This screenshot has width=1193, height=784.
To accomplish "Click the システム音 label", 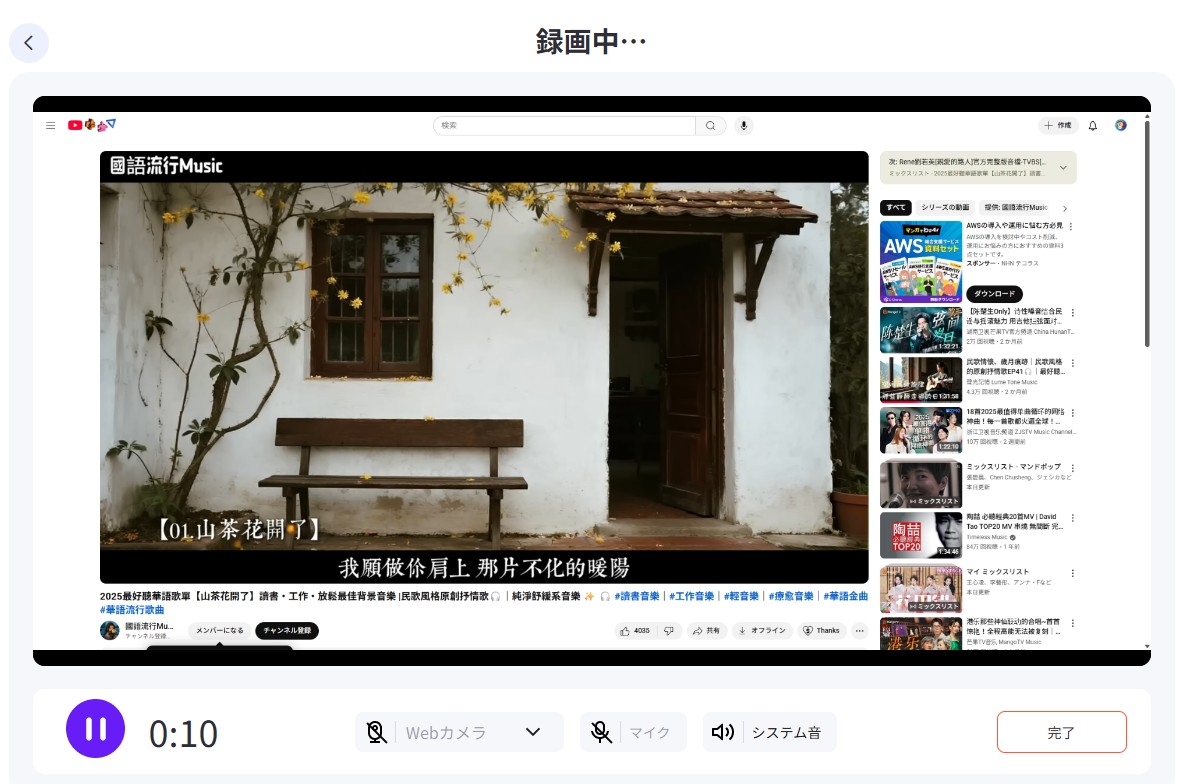I will point(787,732).
